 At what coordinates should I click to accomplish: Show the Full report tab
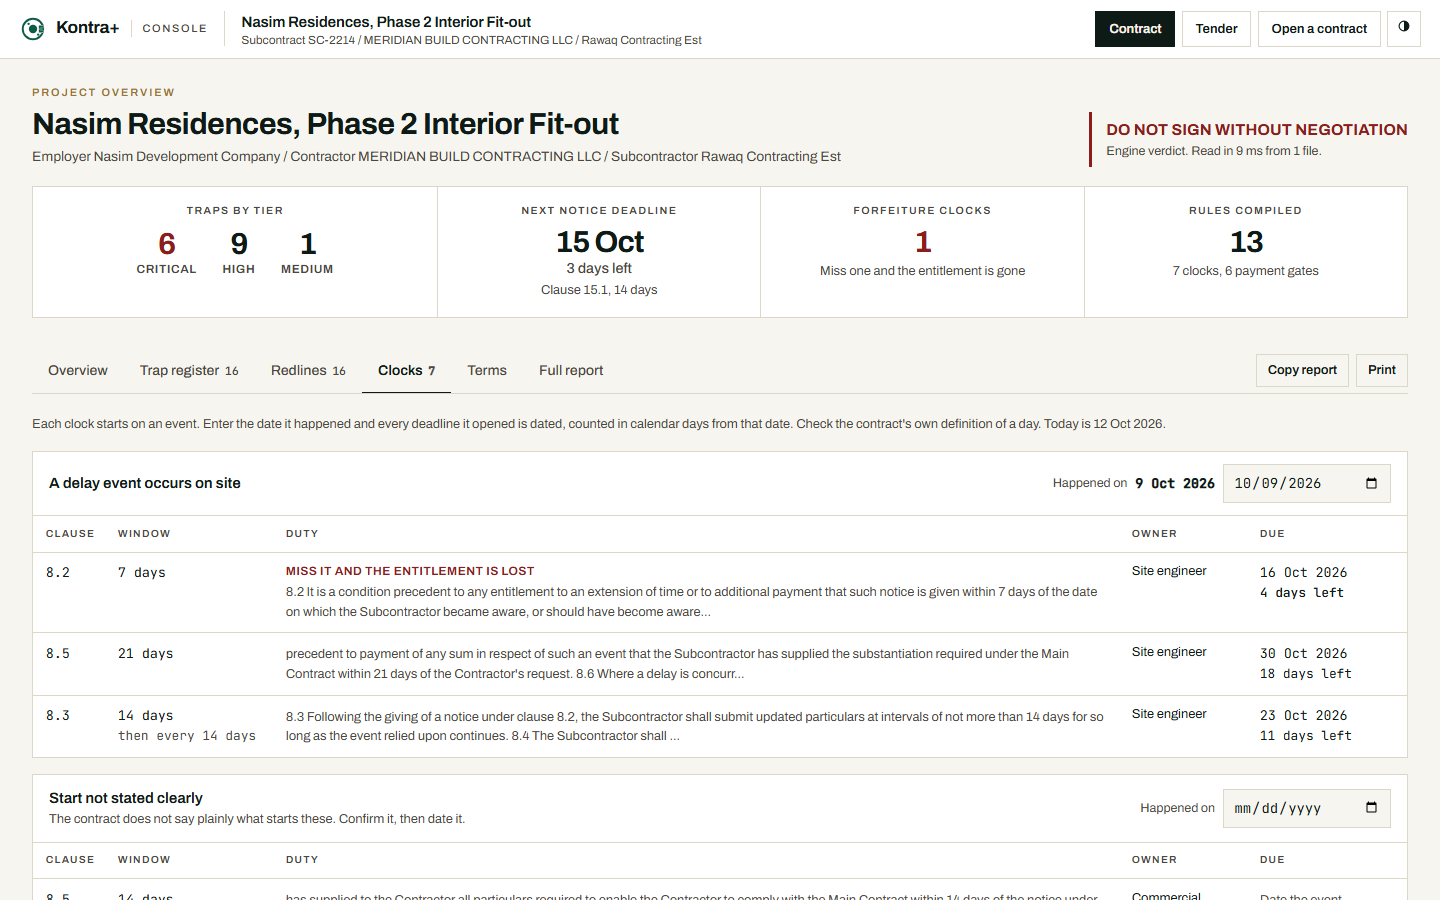[x=571, y=371]
